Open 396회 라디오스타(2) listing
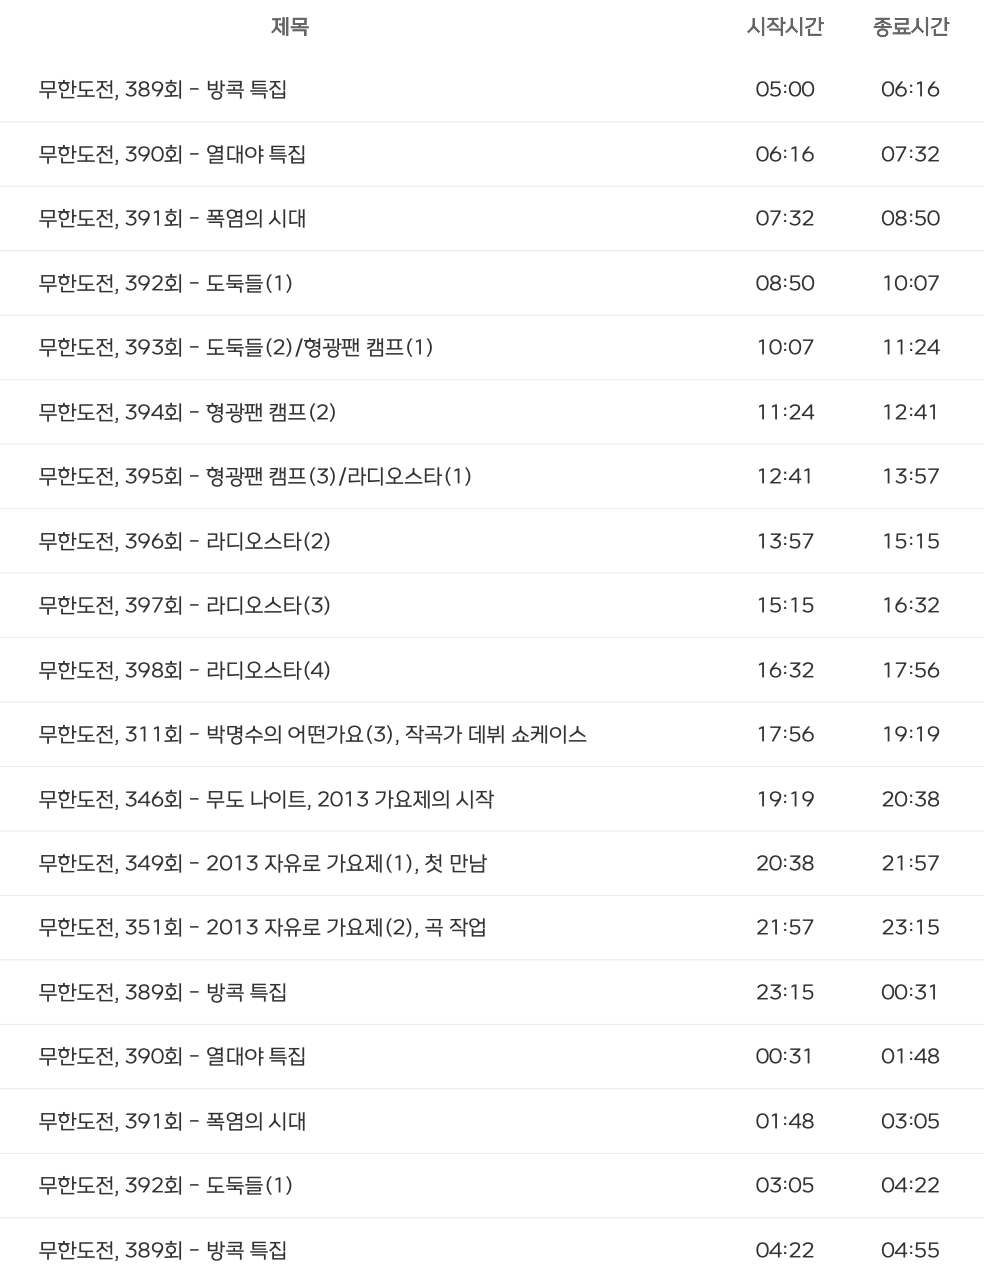This screenshot has height=1280, width=984. [492, 541]
